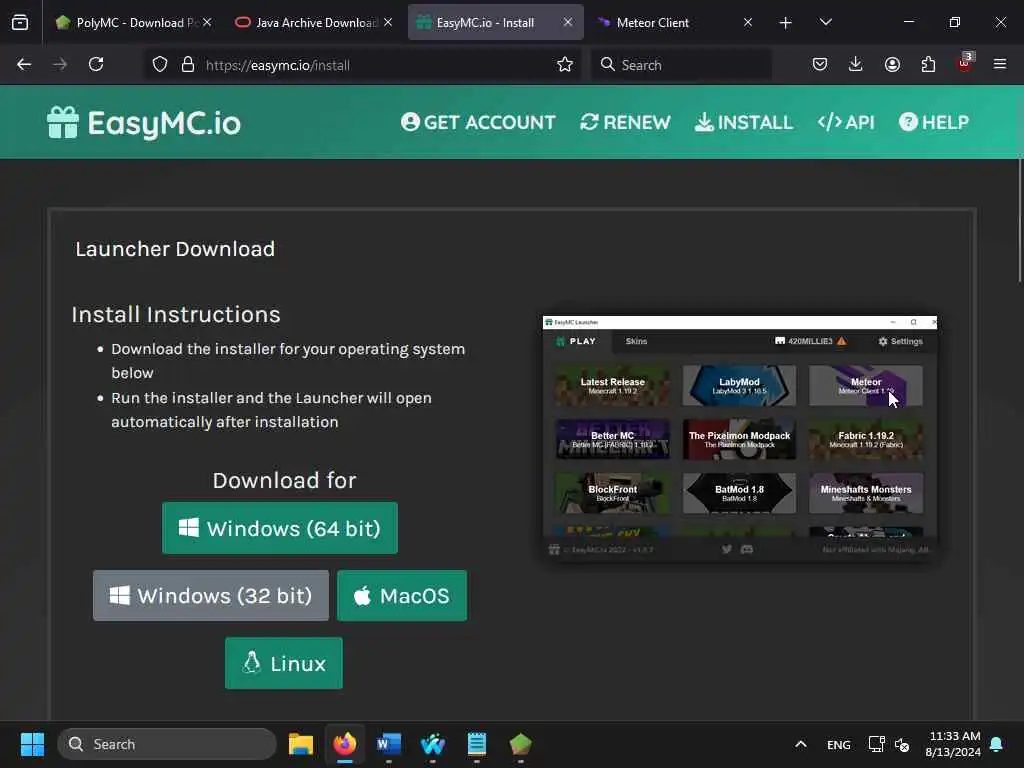Image resolution: width=1024 pixels, height=768 pixels.
Task: View site security lock information
Action: 188,65
